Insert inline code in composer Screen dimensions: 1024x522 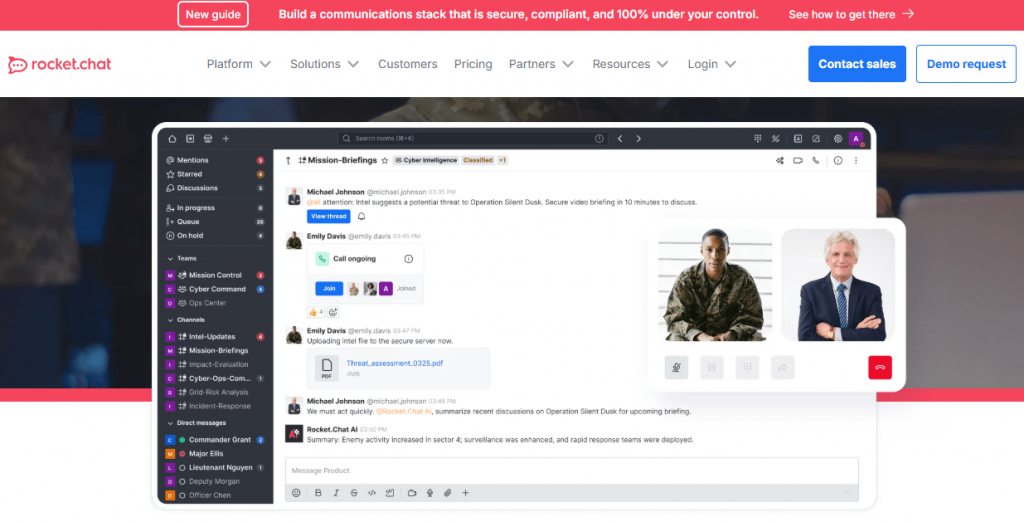(372, 493)
